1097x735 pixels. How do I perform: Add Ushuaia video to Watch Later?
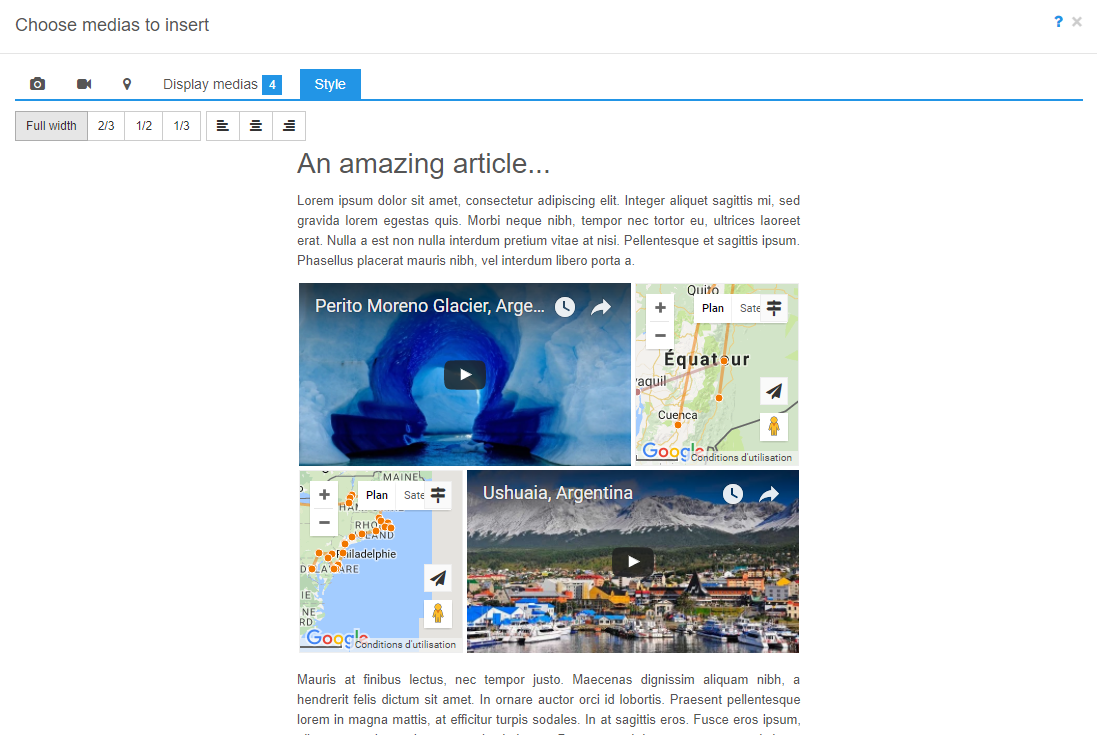(x=733, y=494)
